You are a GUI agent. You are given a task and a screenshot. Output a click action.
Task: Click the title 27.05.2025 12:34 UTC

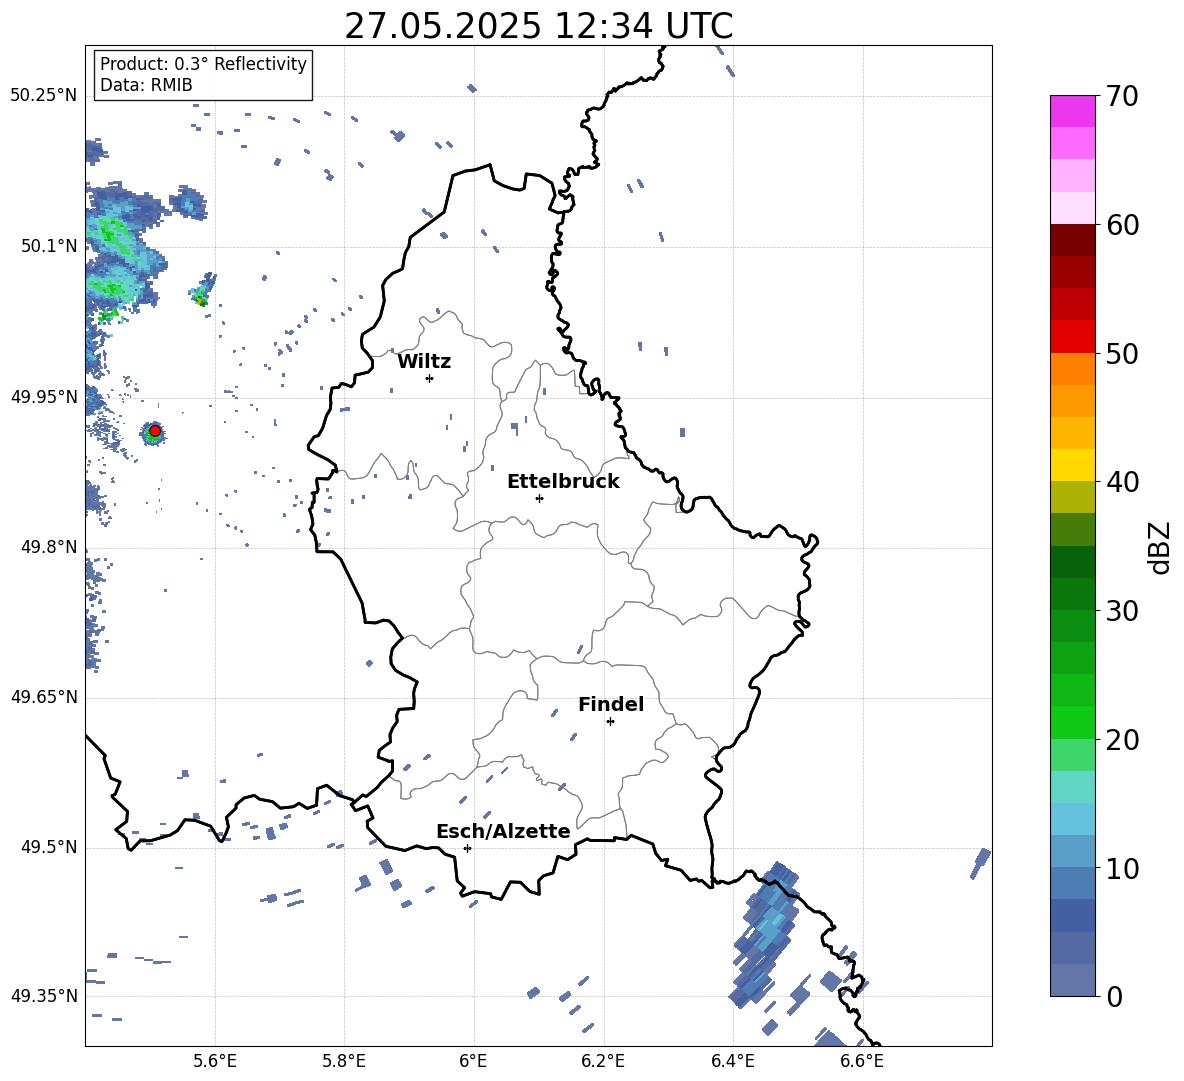coord(538,26)
